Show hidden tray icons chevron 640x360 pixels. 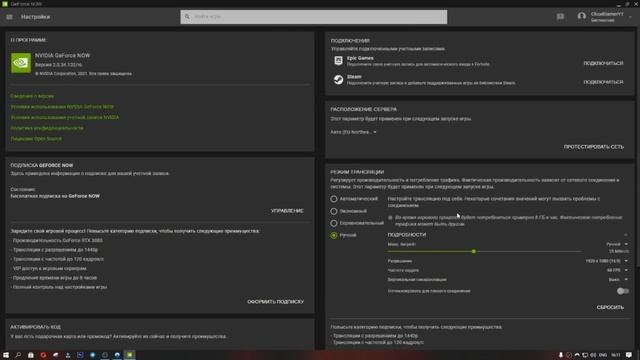point(577,355)
